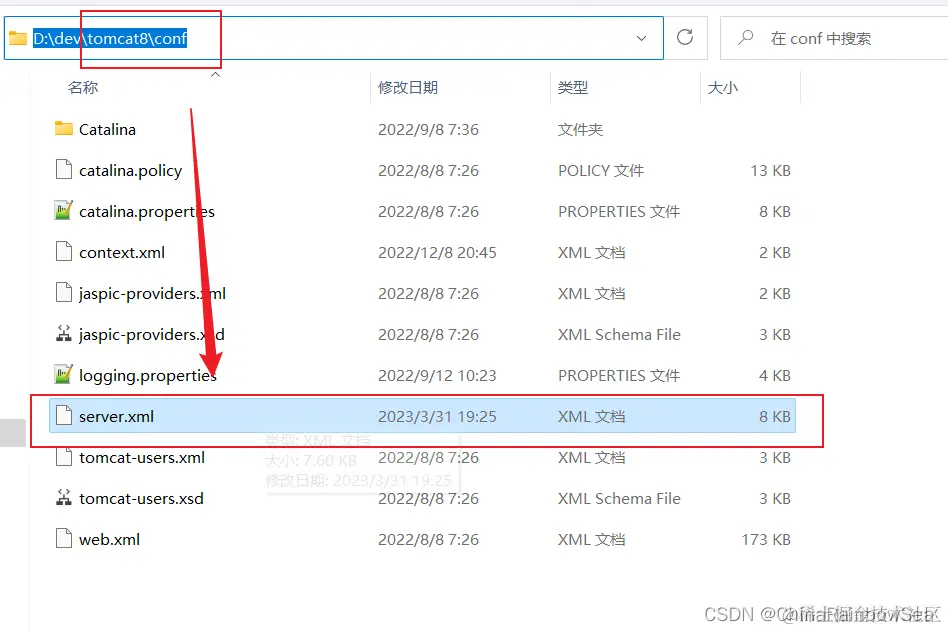Screen dimensions: 948x631
Task: Click the 173 KB size of web.xml
Action: [x=766, y=539]
